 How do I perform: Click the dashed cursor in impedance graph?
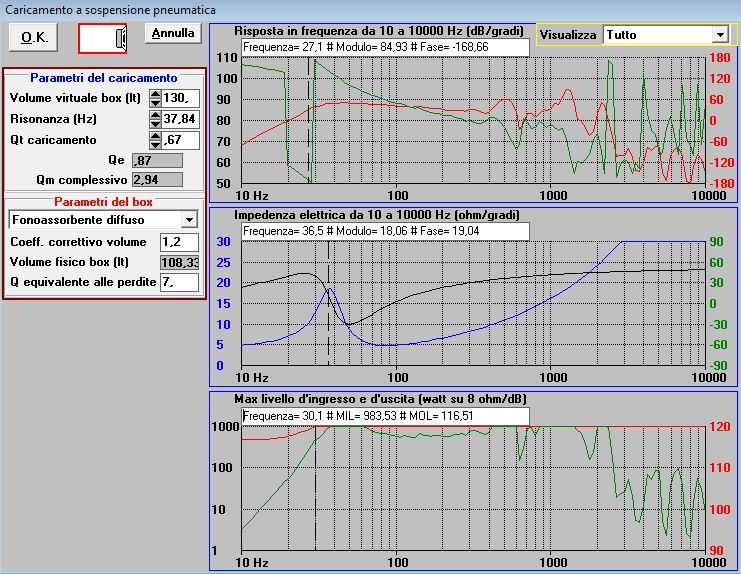point(328,303)
